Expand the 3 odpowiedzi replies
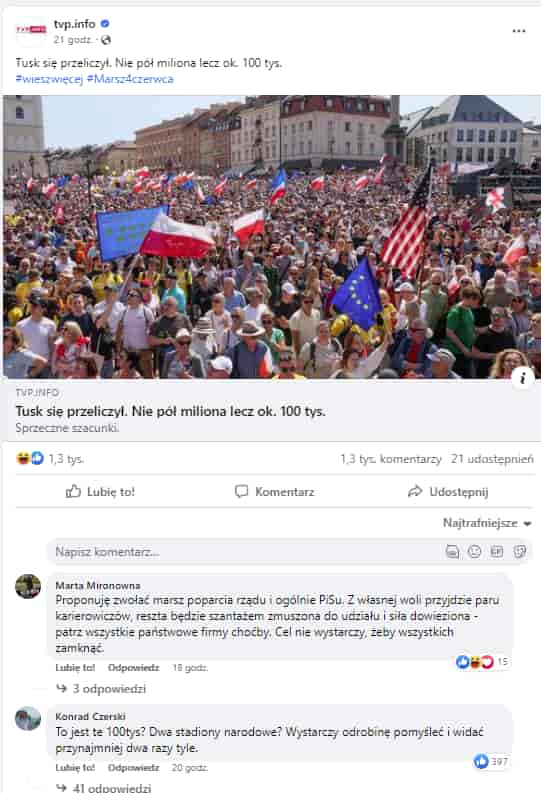The image size is (541, 793). [x=101, y=688]
